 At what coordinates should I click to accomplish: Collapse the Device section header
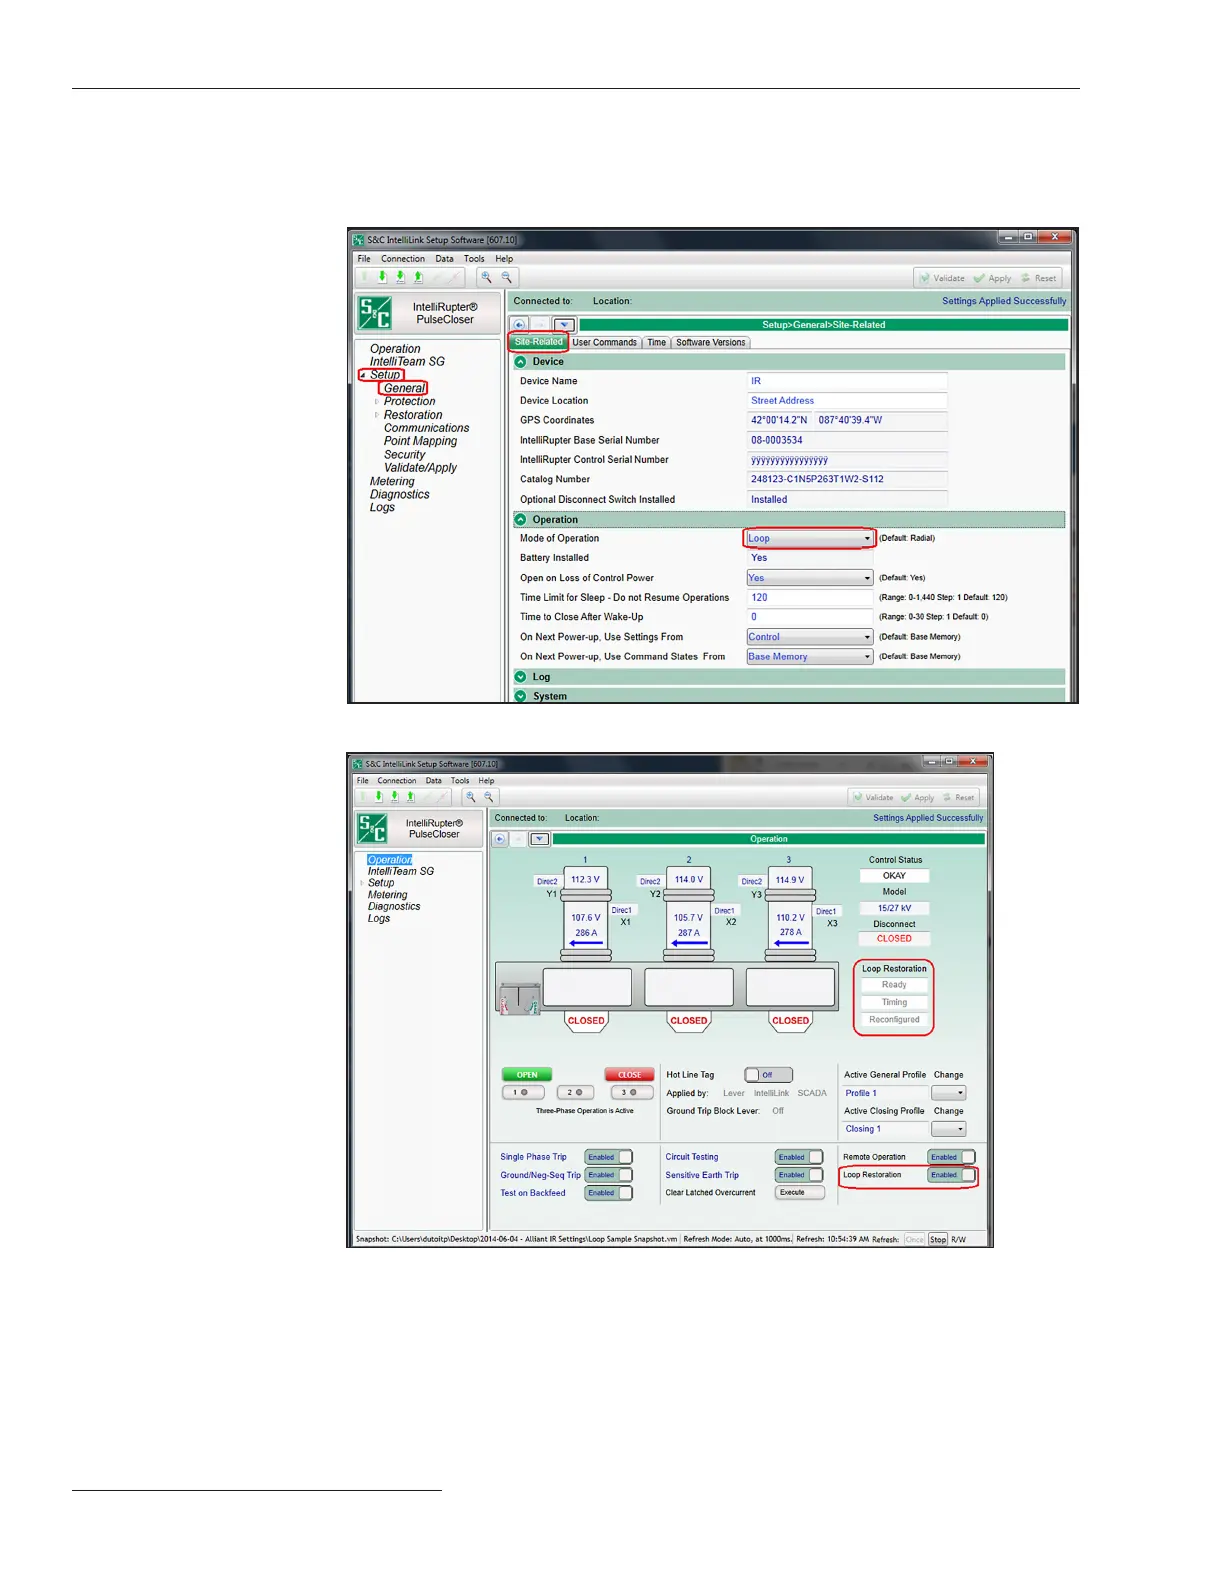tap(789, 362)
